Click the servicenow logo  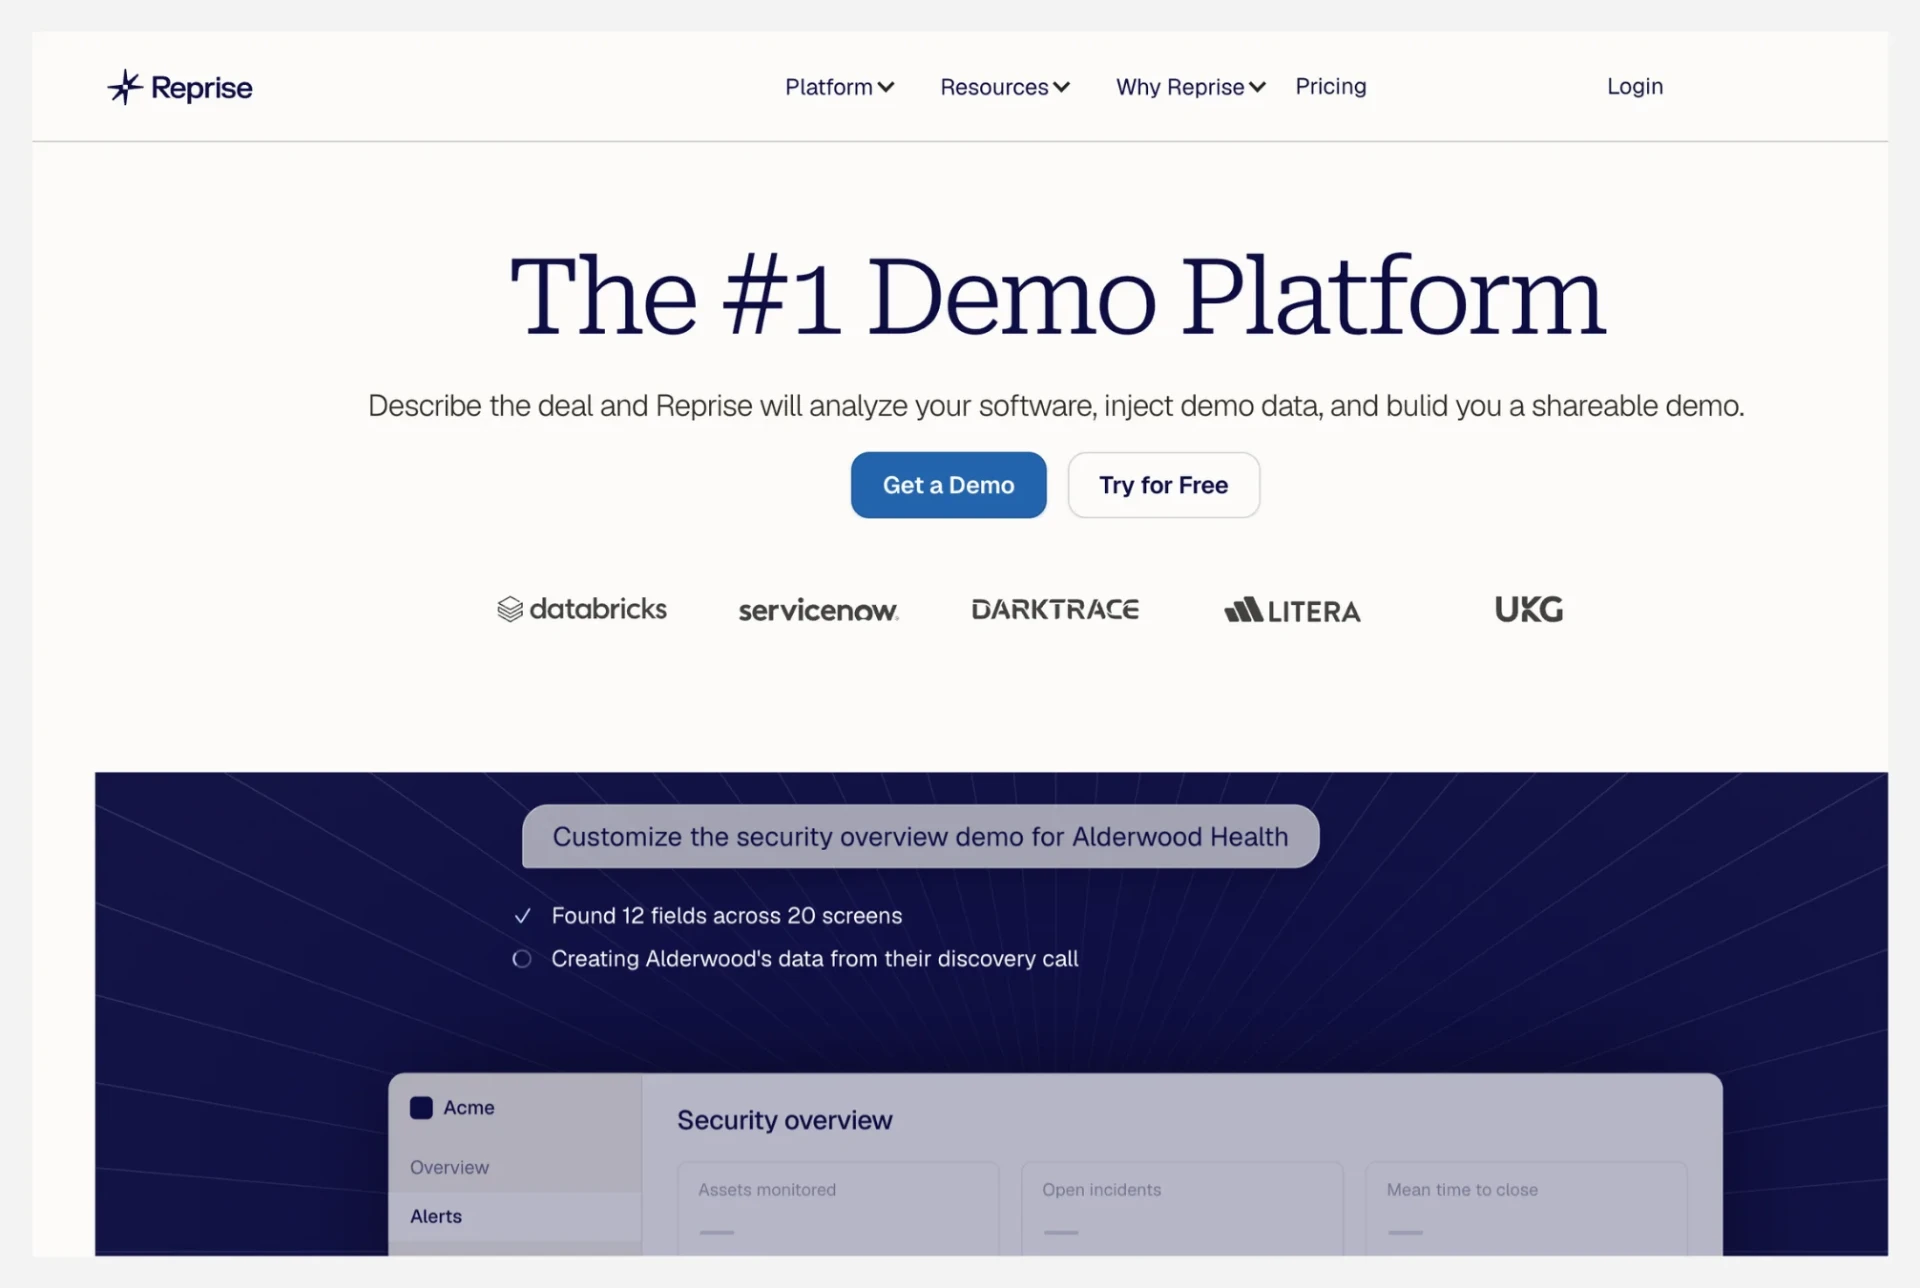818,610
